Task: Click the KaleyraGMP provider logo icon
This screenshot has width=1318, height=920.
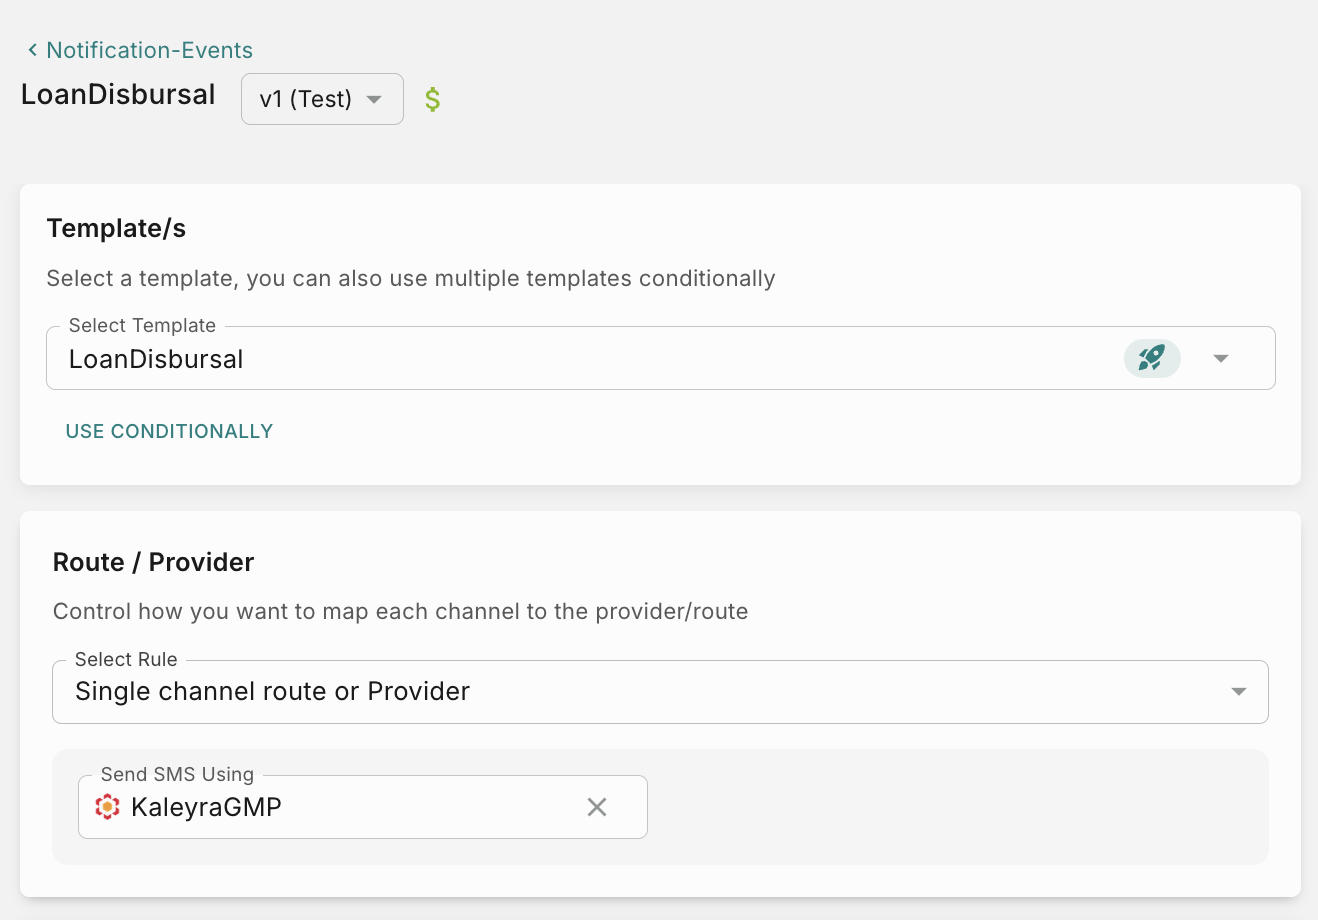Action: click(107, 807)
